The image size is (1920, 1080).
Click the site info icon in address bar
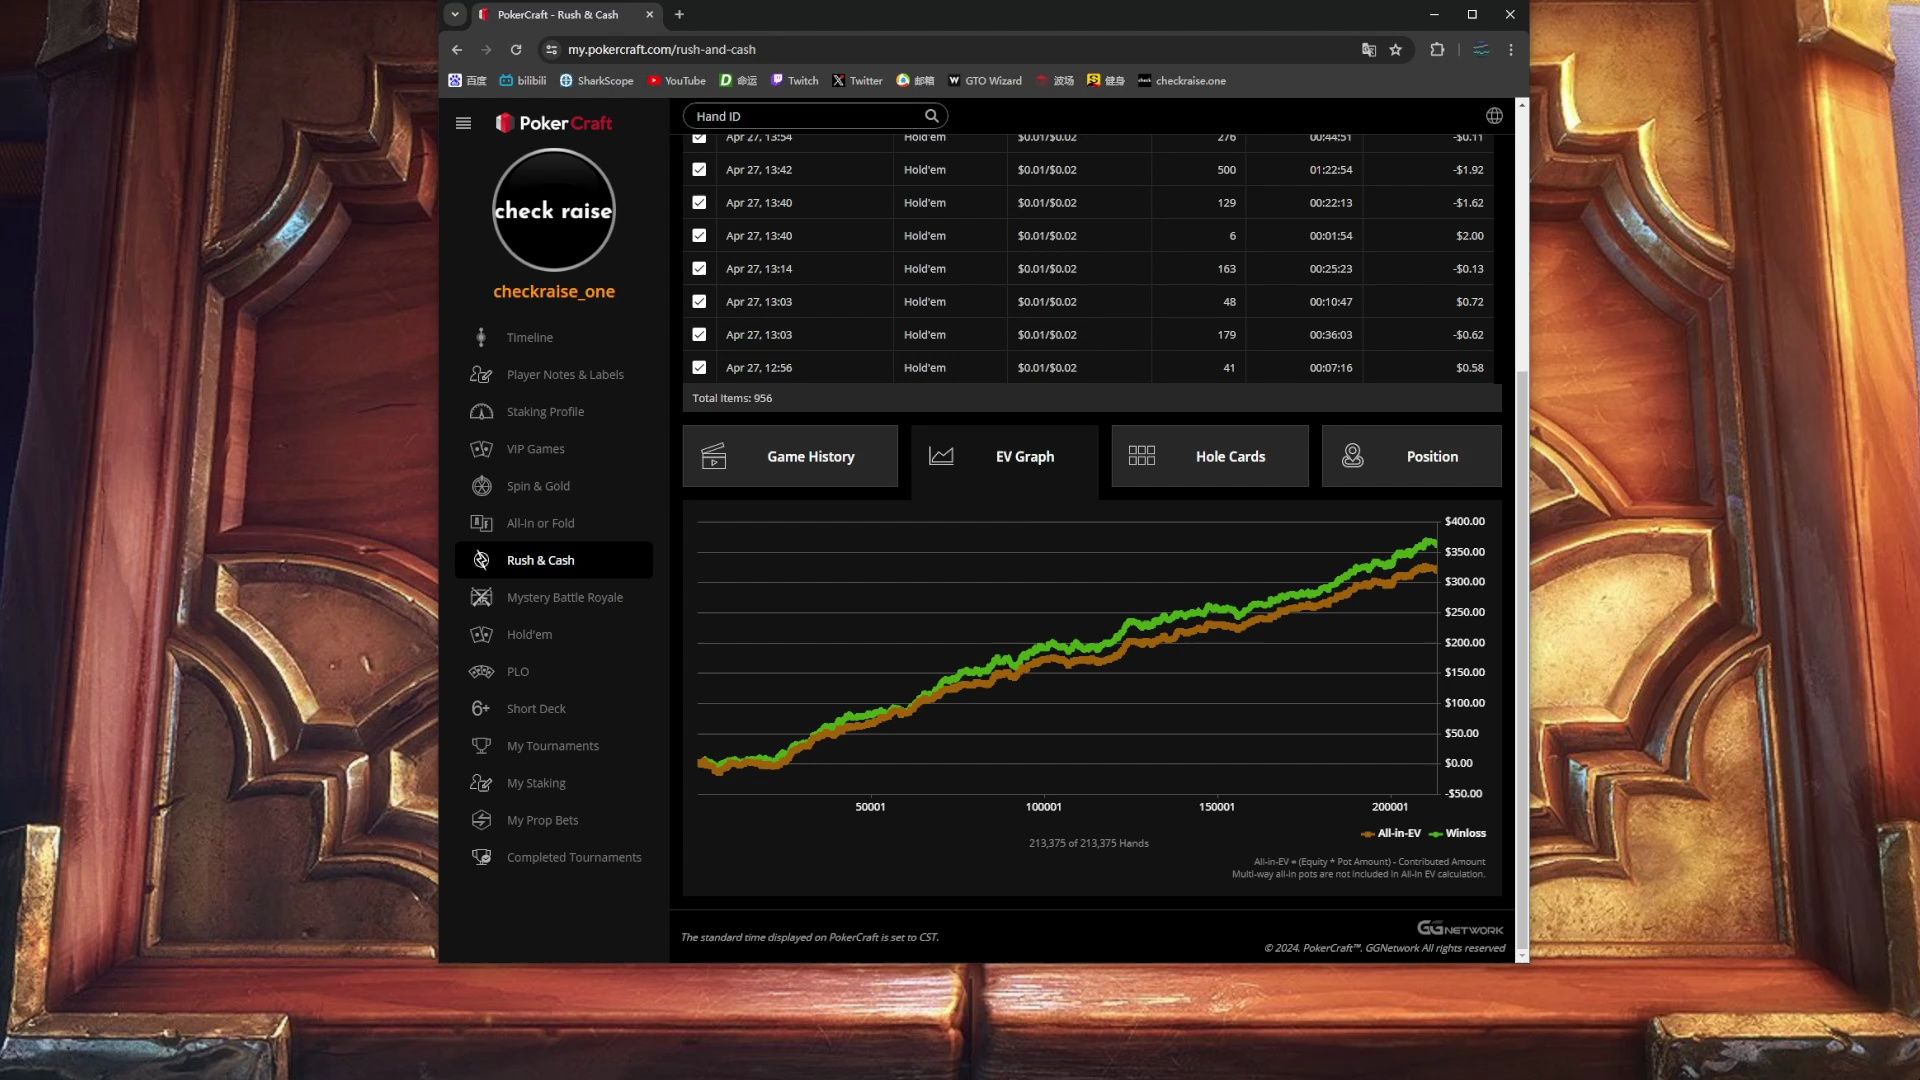click(x=551, y=49)
